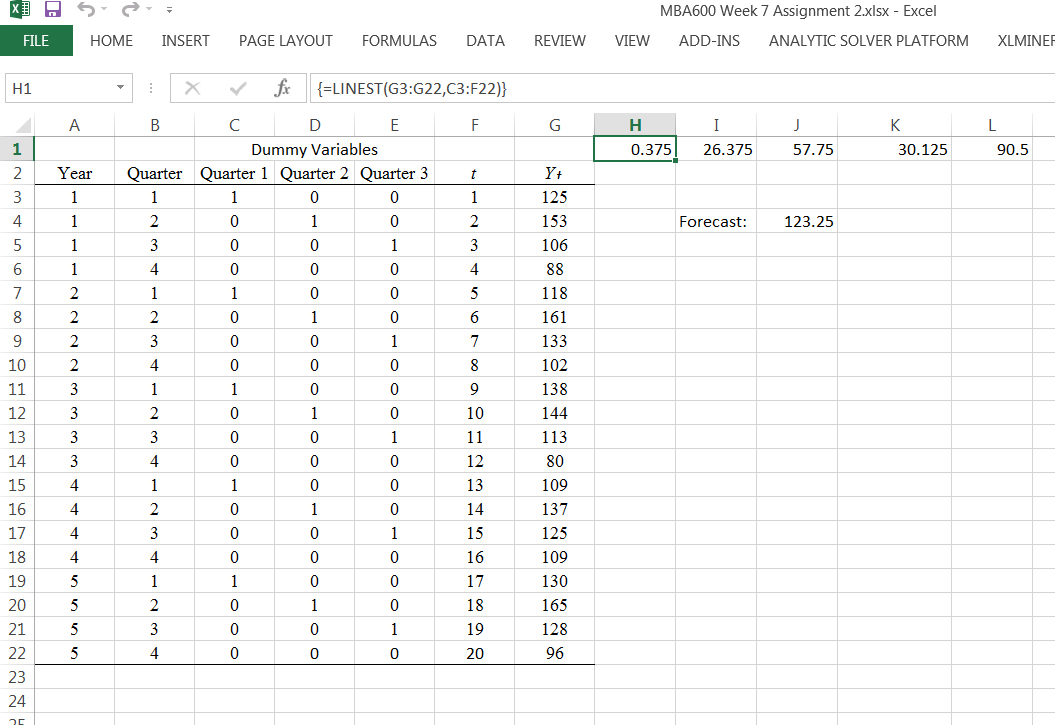This screenshot has width=1055, height=725.
Task: Select all cells with the corner triangle
Action: (23, 125)
